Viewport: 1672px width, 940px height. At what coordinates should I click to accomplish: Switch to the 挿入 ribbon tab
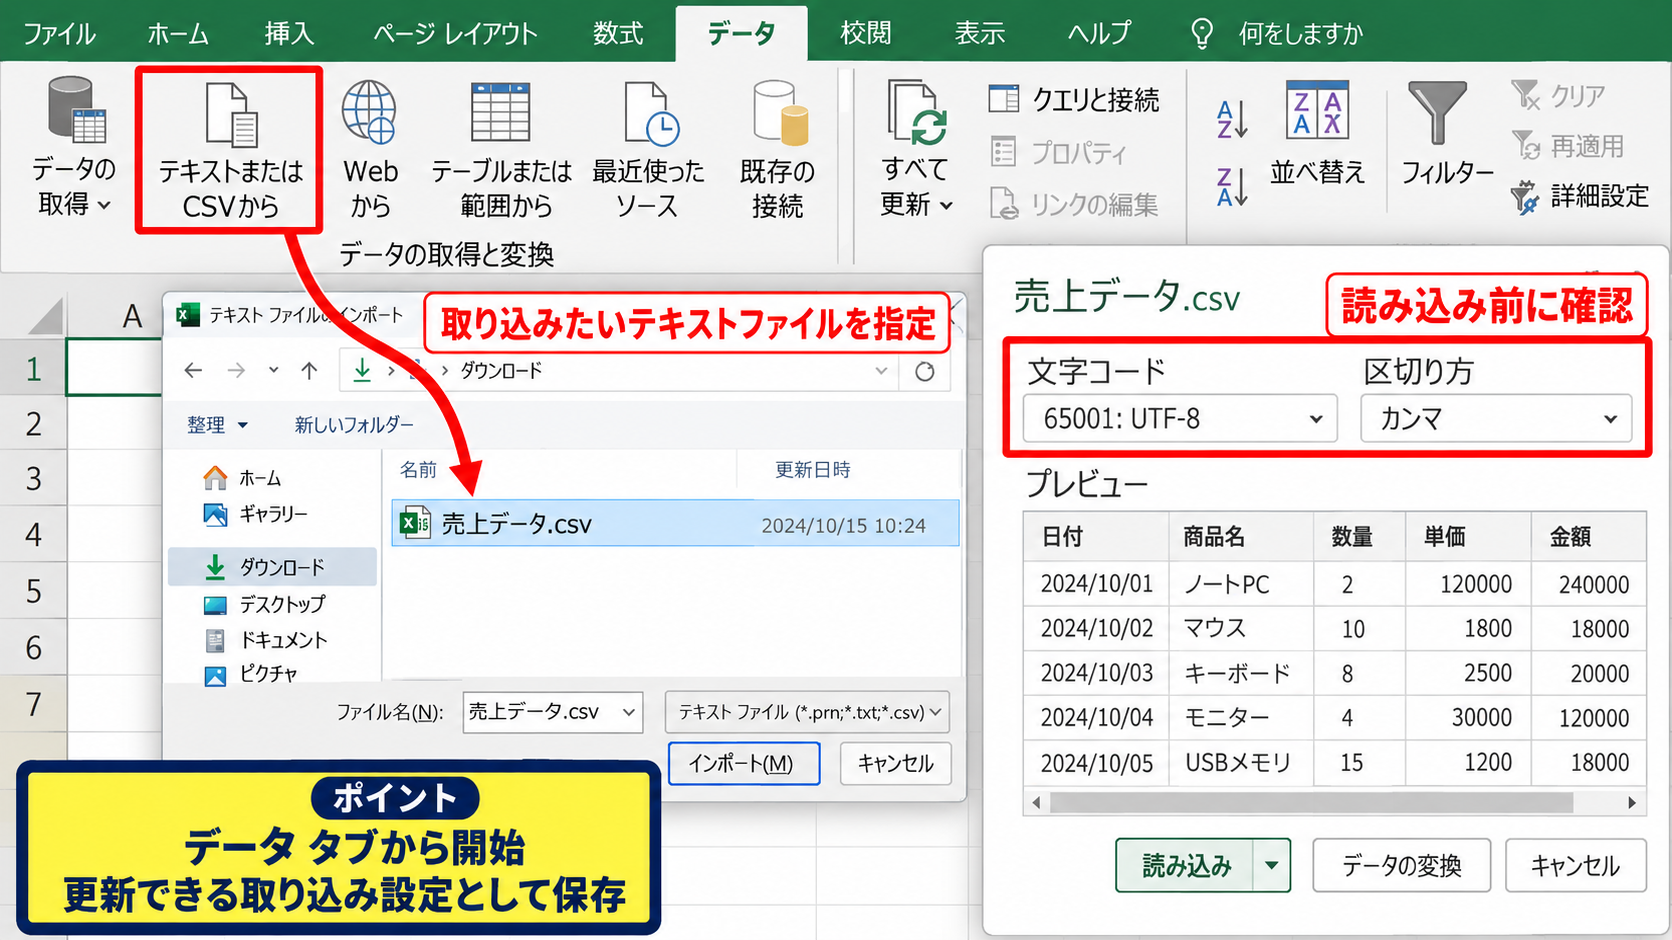pyautogui.click(x=289, y=33)
